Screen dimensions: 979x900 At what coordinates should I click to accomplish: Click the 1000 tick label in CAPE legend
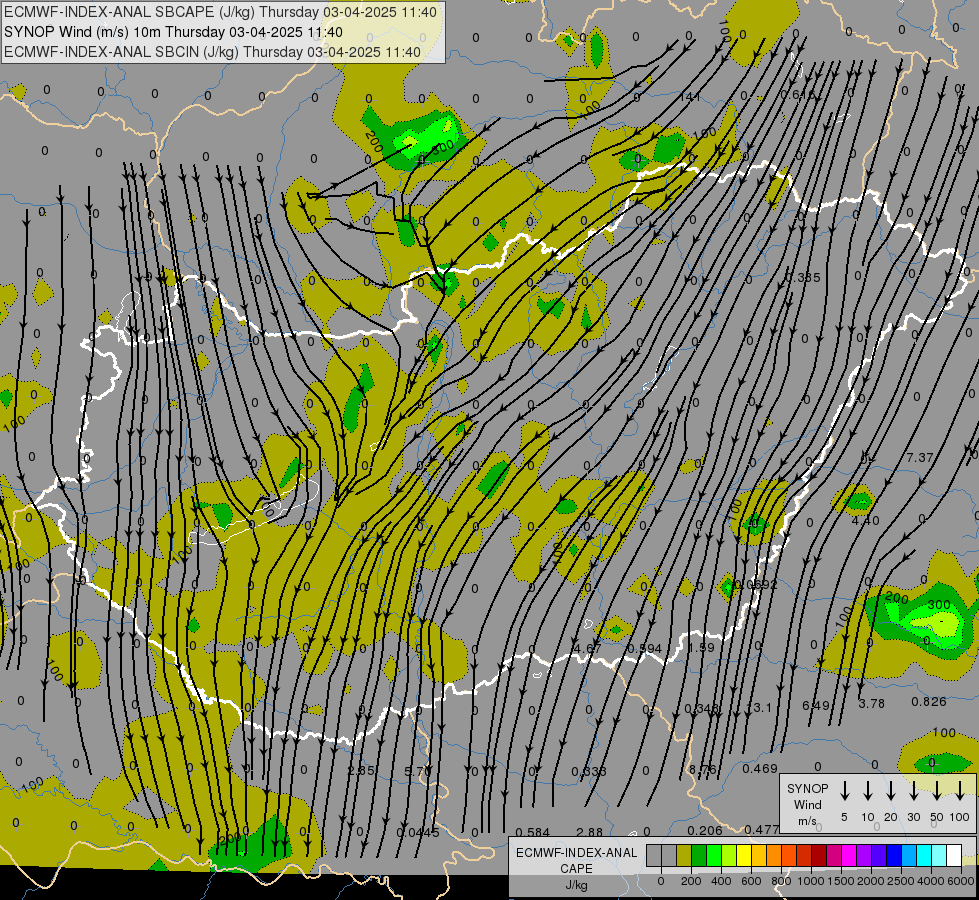(x=810, y=881)
